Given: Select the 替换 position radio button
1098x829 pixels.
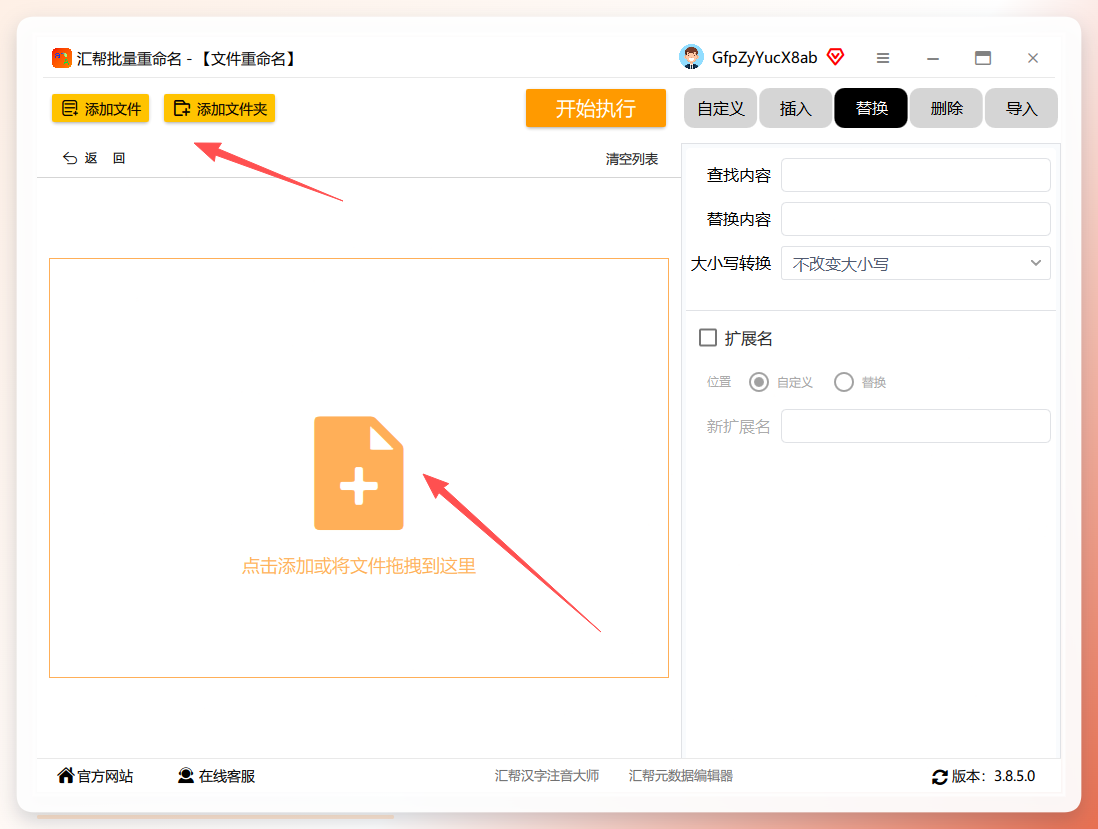Looking at the screenshot, I should click(844, 382).
